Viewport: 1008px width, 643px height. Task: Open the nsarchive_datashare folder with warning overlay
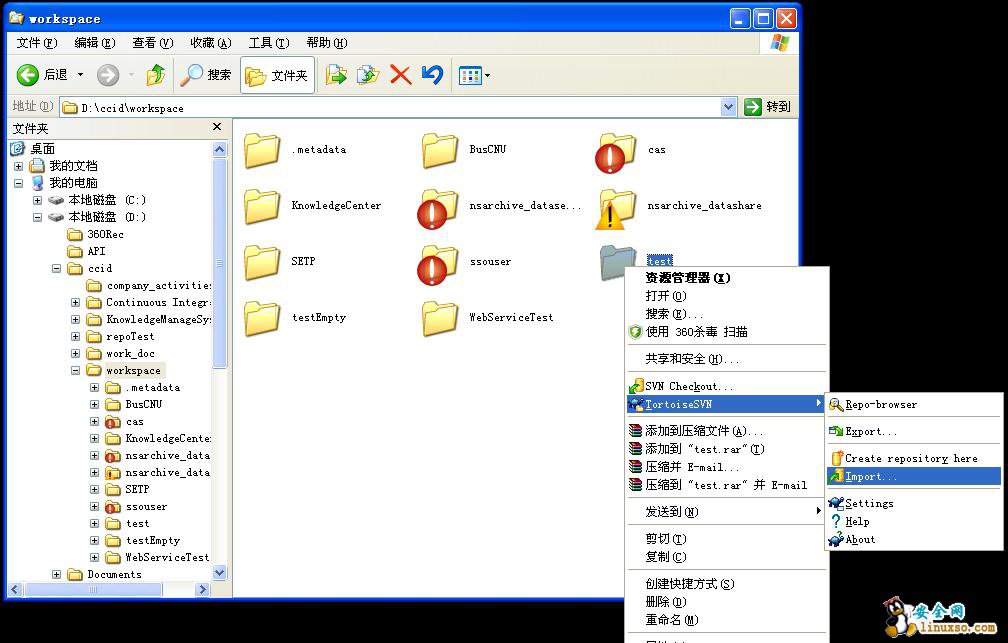pos(616,207)
